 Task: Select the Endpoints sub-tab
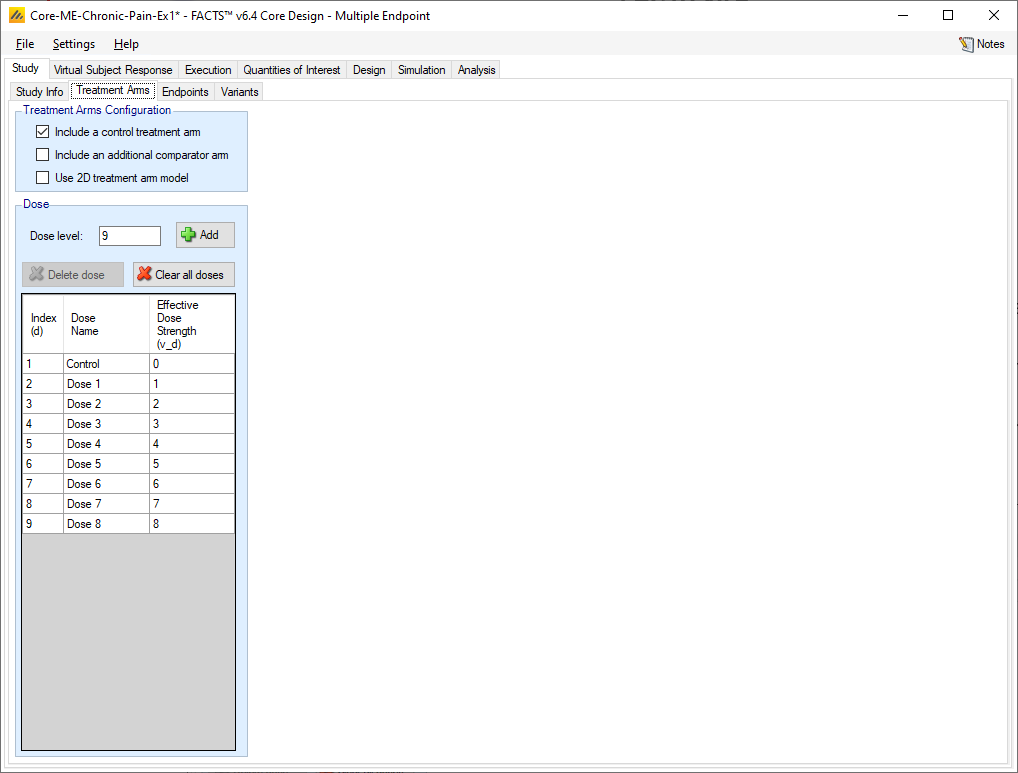tap(185, 92)
